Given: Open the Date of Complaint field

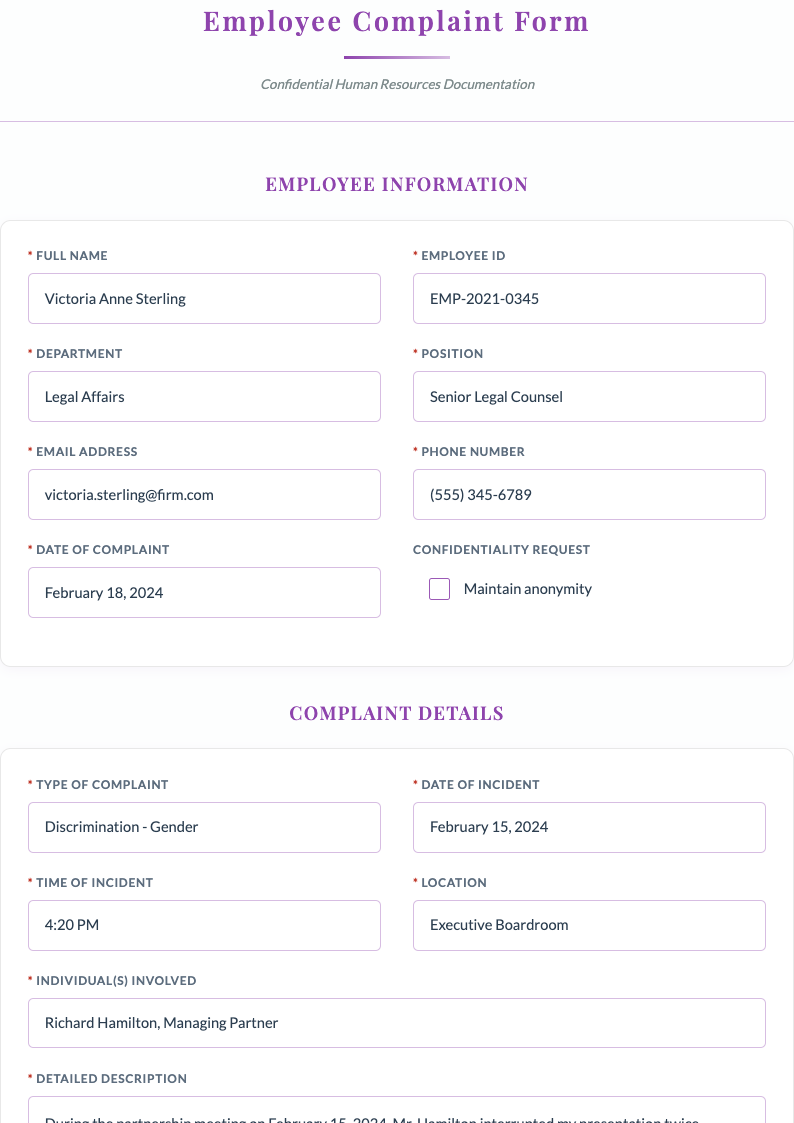Looking at the screenshot, I should coord(204,592).
